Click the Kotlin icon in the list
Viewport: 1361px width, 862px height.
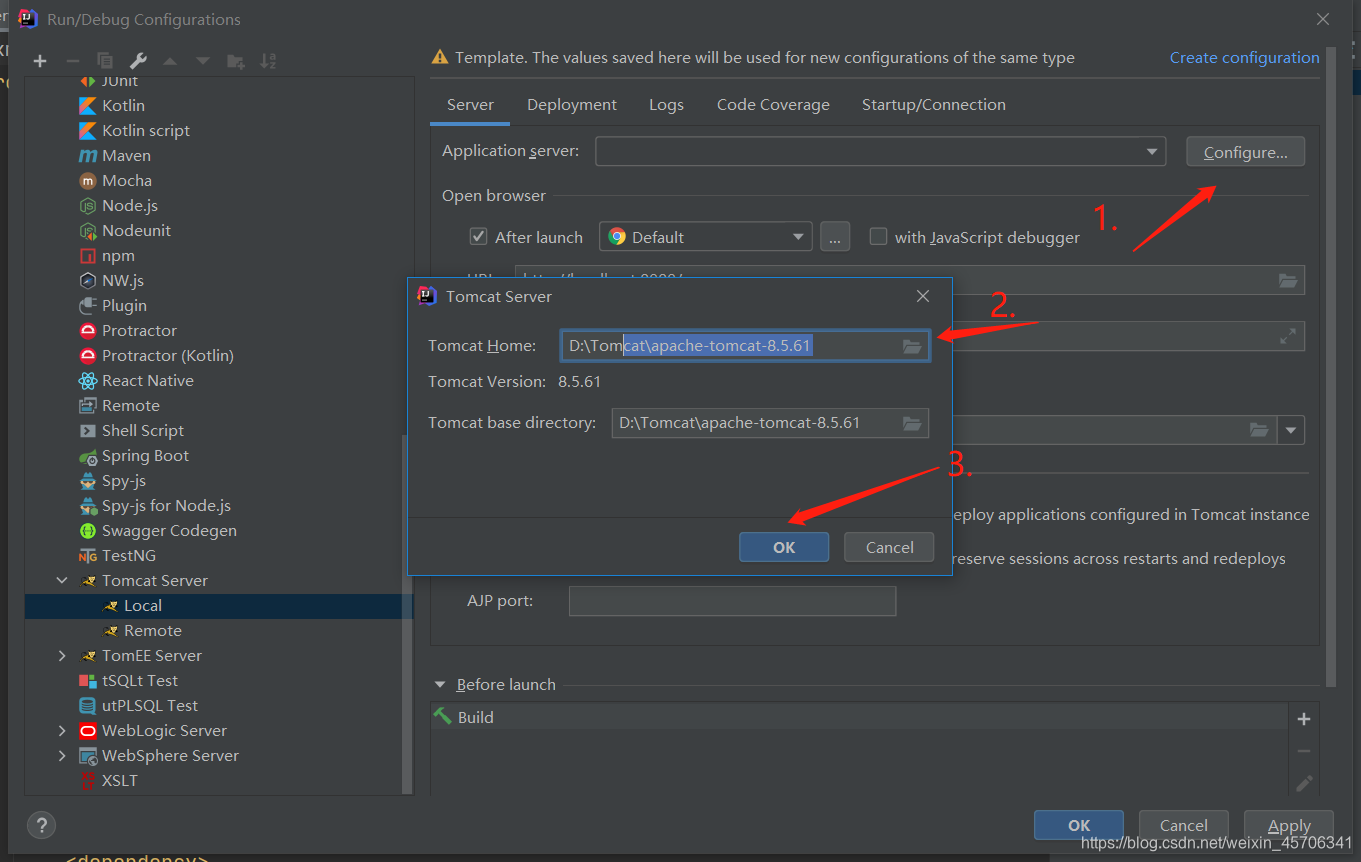(87, 105)
